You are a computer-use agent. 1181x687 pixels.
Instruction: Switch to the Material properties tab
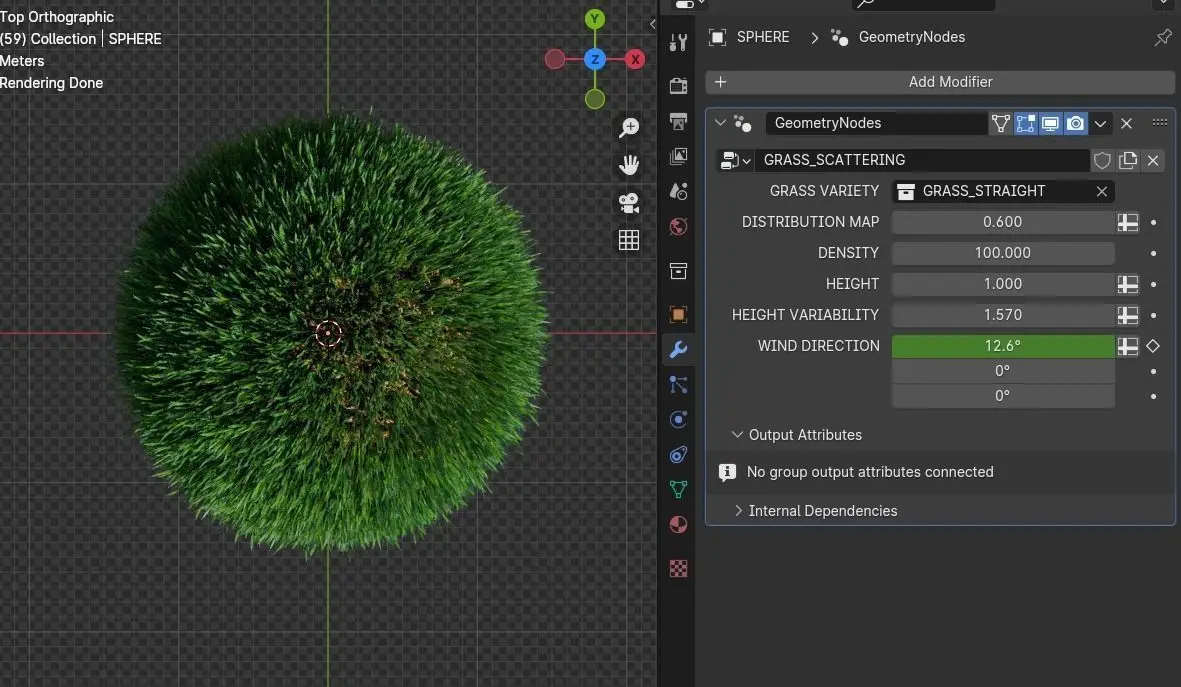coord(678,524)
